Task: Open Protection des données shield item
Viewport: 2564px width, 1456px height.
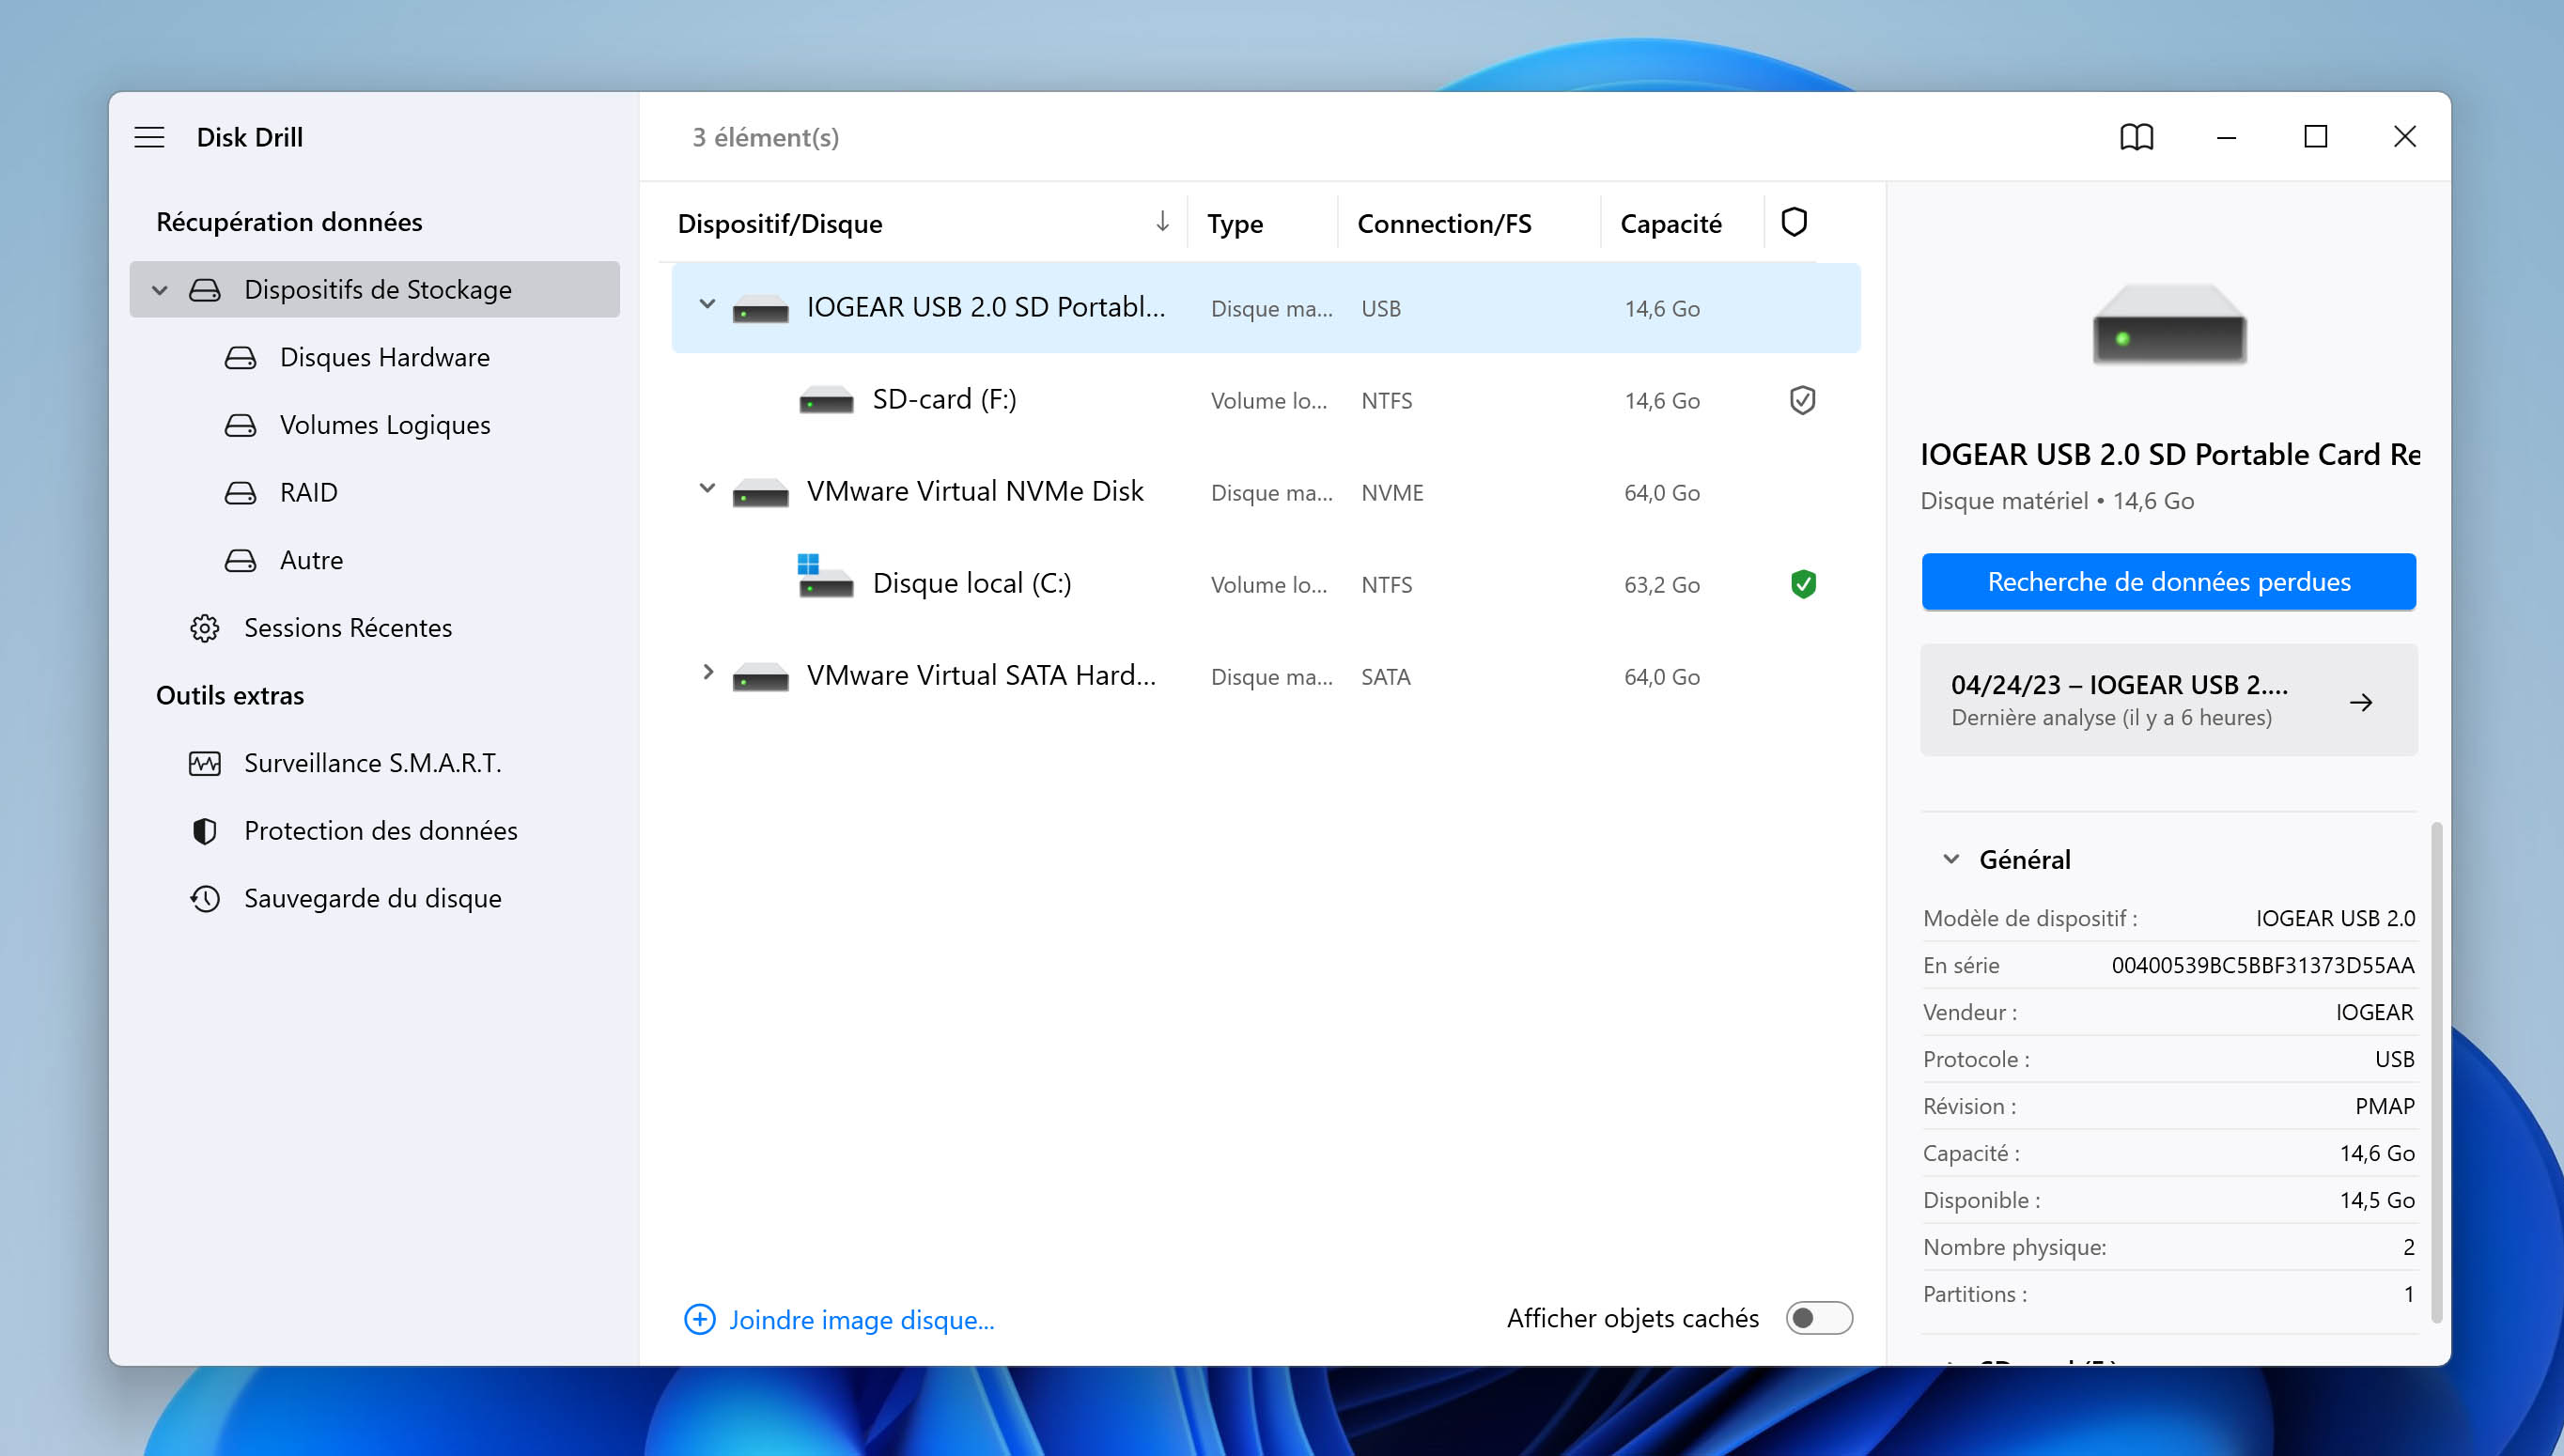Action: pos(379,830)
